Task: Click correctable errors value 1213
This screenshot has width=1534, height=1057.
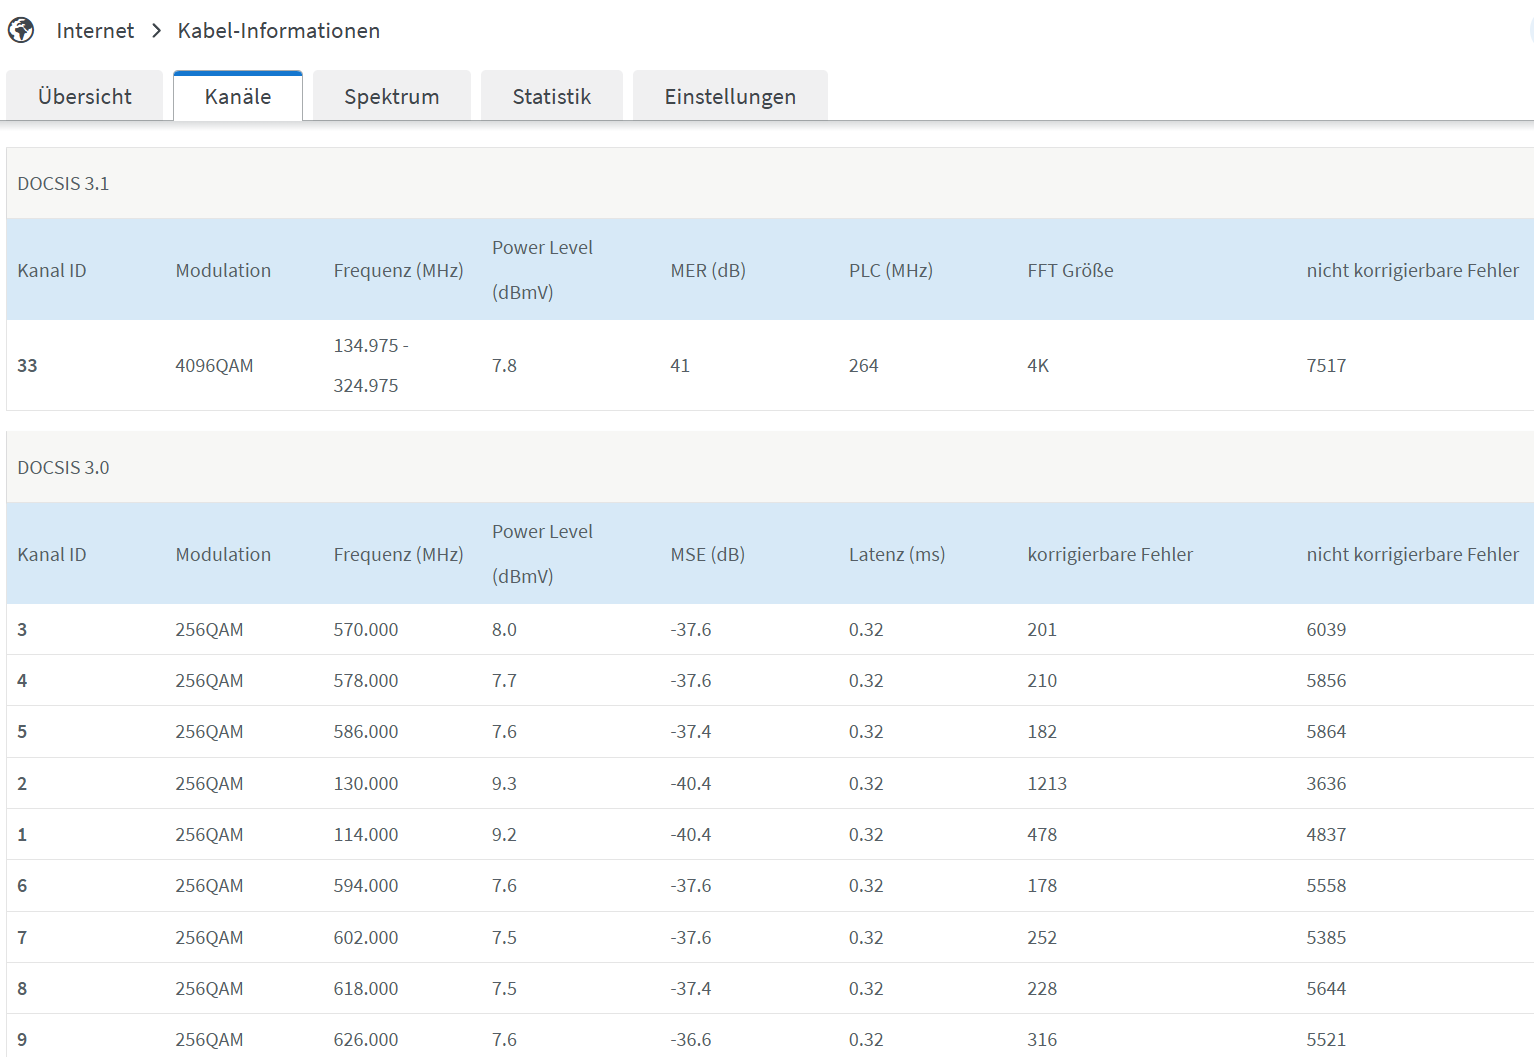Action: click(x=1047, y=784)
